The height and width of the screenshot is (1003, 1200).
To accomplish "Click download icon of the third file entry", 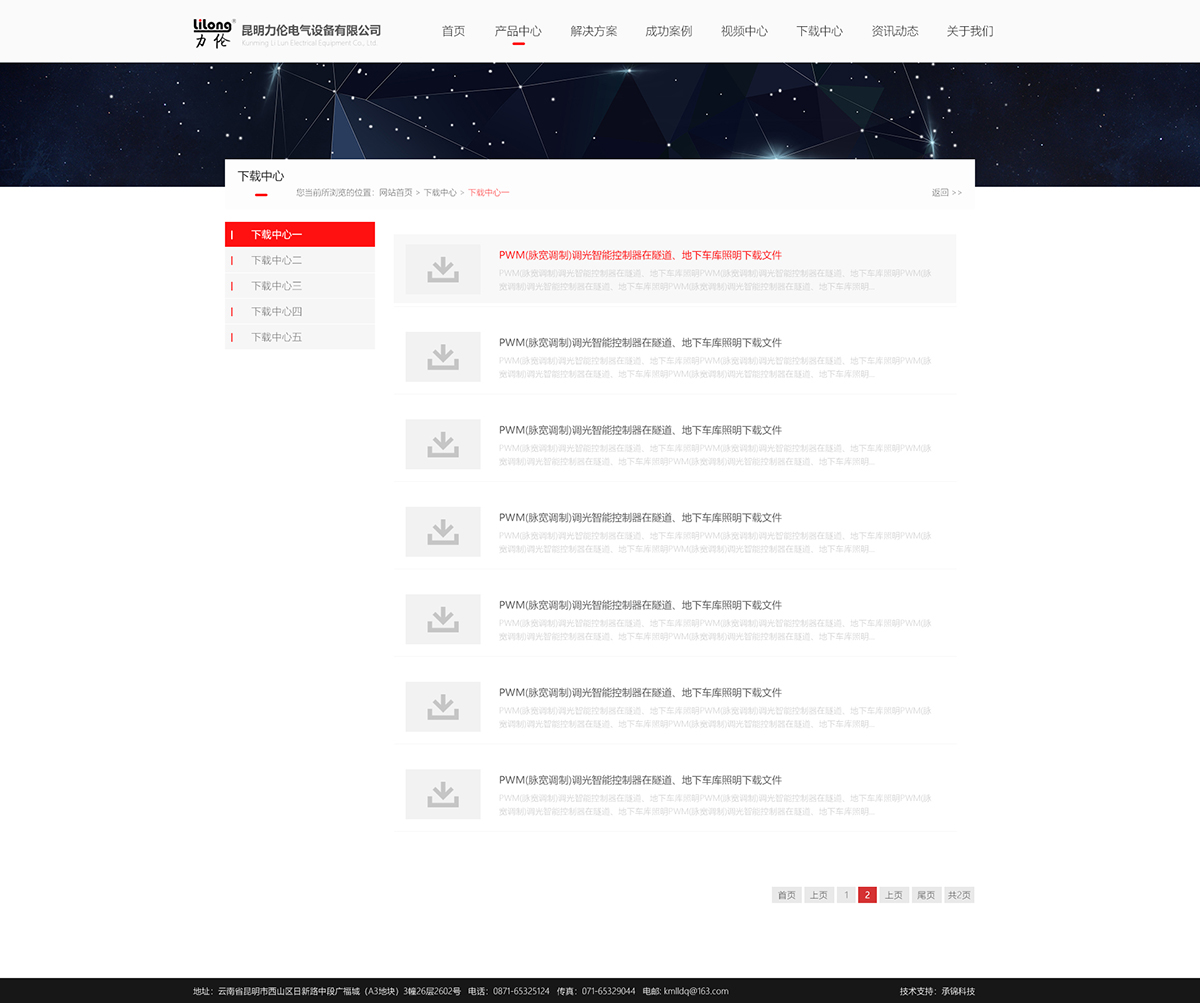I will point(443,444).
